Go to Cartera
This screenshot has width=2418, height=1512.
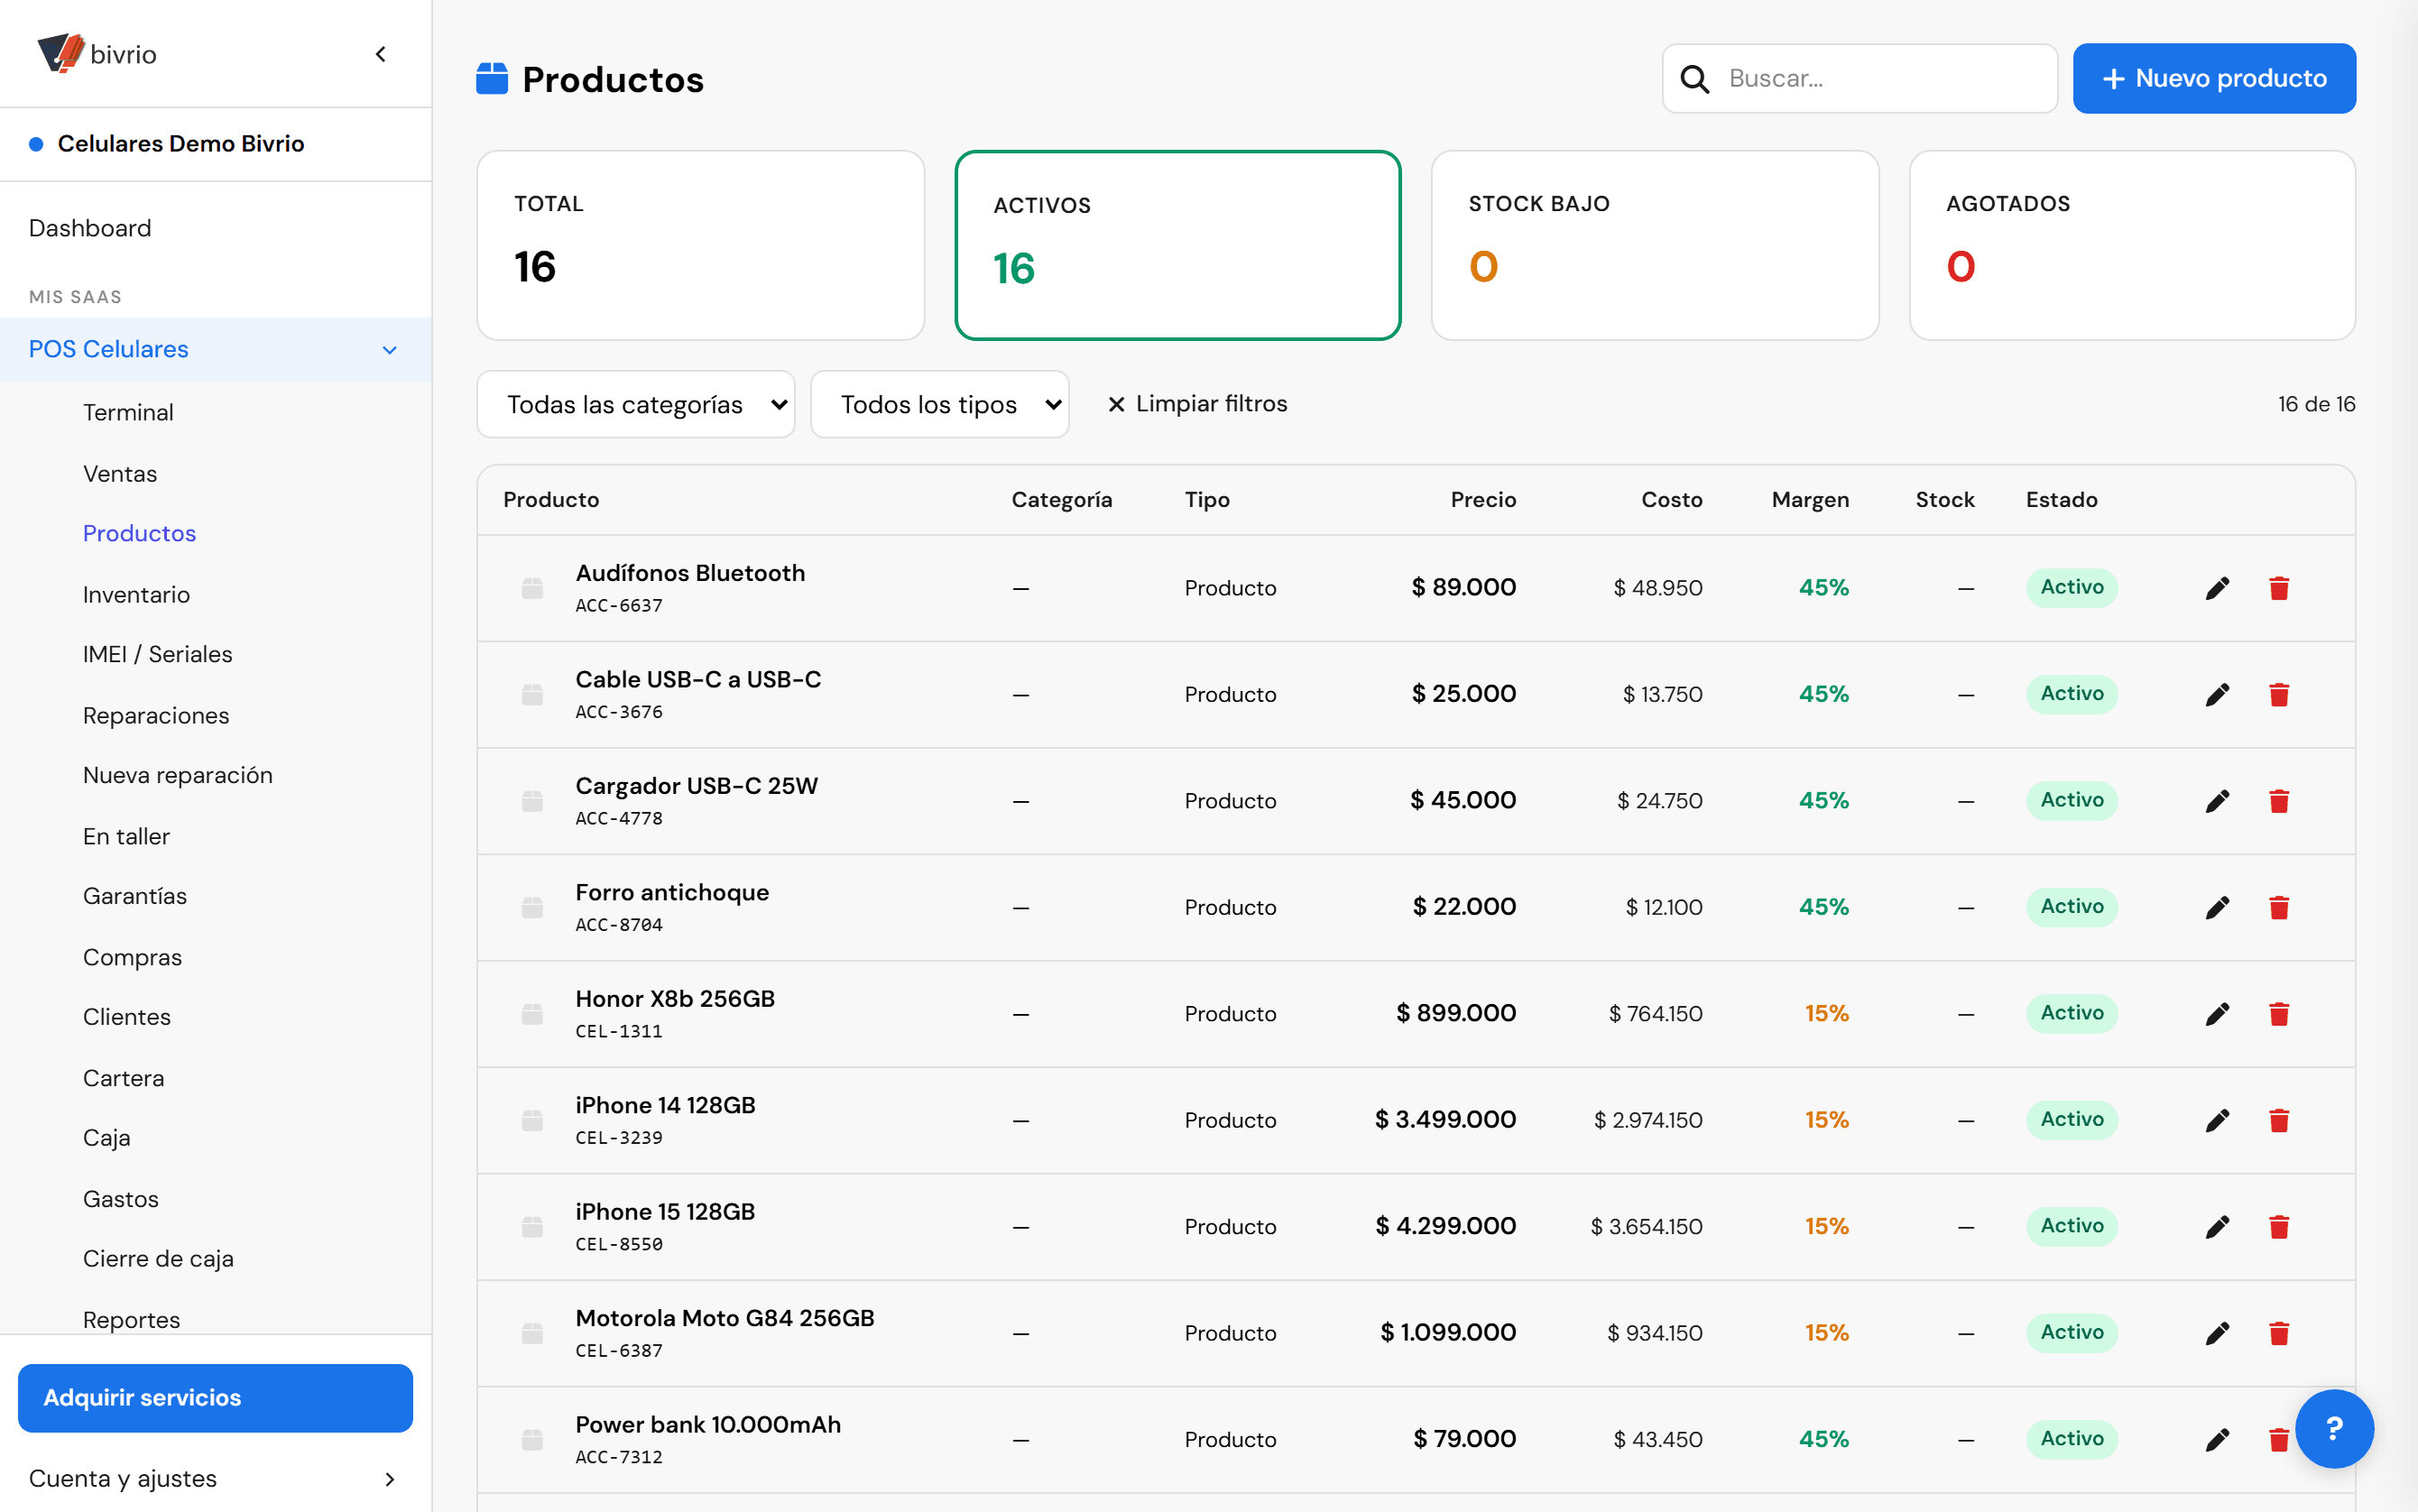pyautogui.click(x=123, y=1078)
